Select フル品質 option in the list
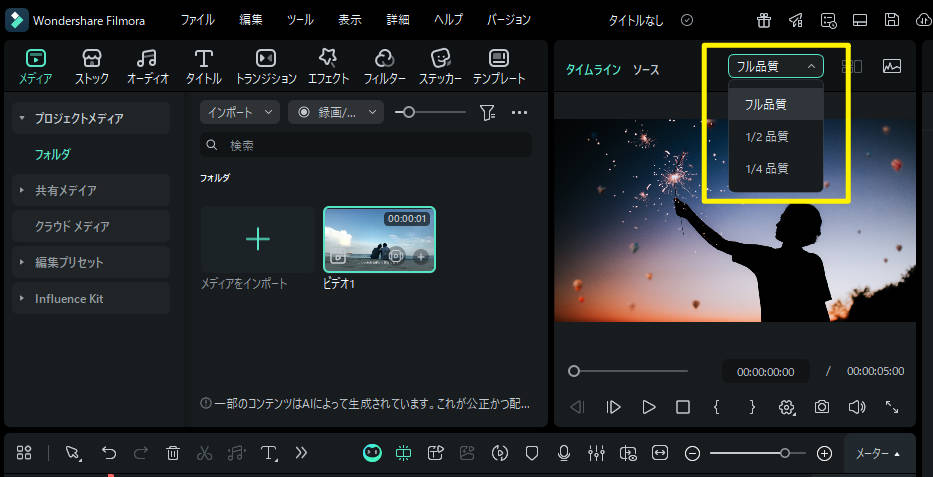The width and height of the screenshot is (933, 477). (775, 104)
